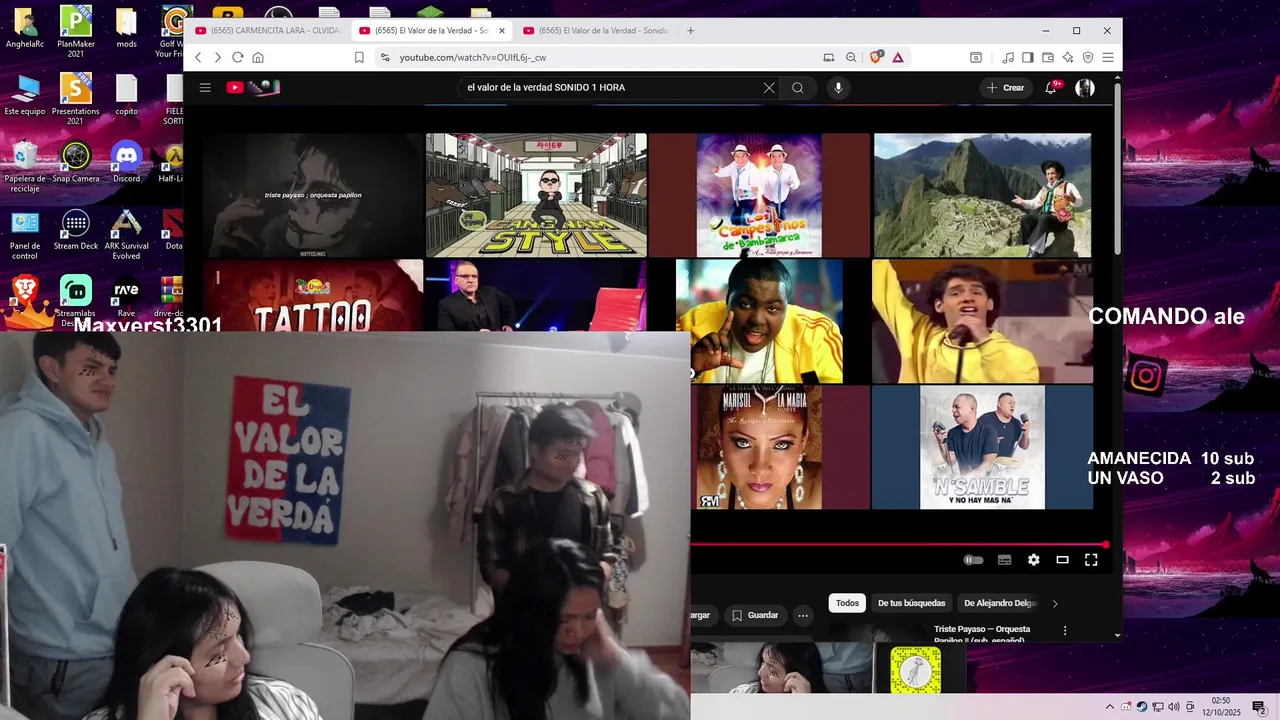Click the Crear button
Screen dimensions: 1280x720
pyautogui.click(x=1006, y=88)
